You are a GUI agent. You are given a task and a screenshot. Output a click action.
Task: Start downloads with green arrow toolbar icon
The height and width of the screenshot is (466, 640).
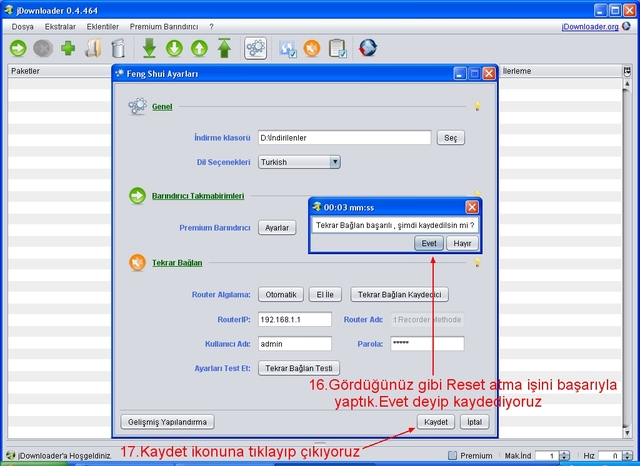[18, 48]
